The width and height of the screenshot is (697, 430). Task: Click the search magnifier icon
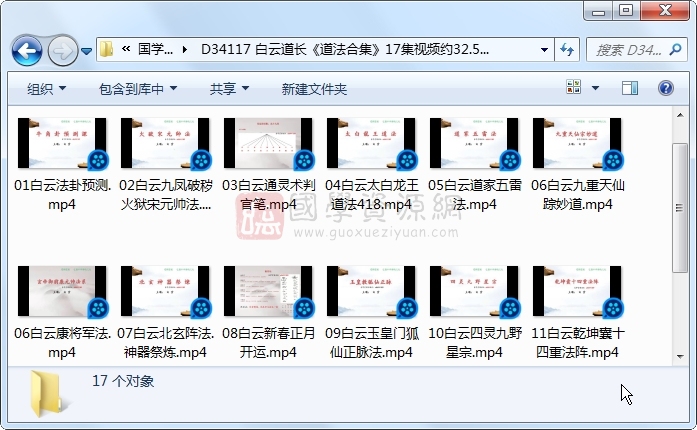coord(676,49)
